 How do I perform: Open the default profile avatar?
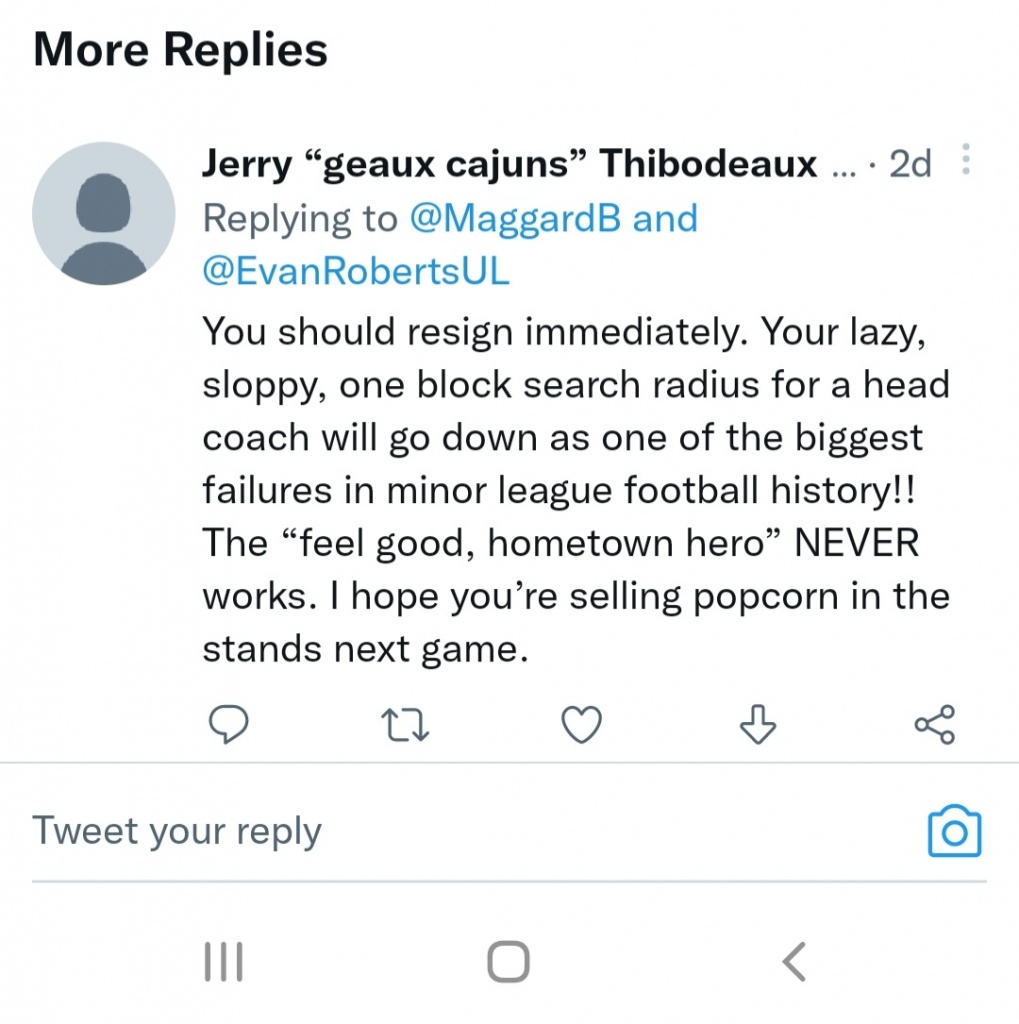click(x=104, y=214)
